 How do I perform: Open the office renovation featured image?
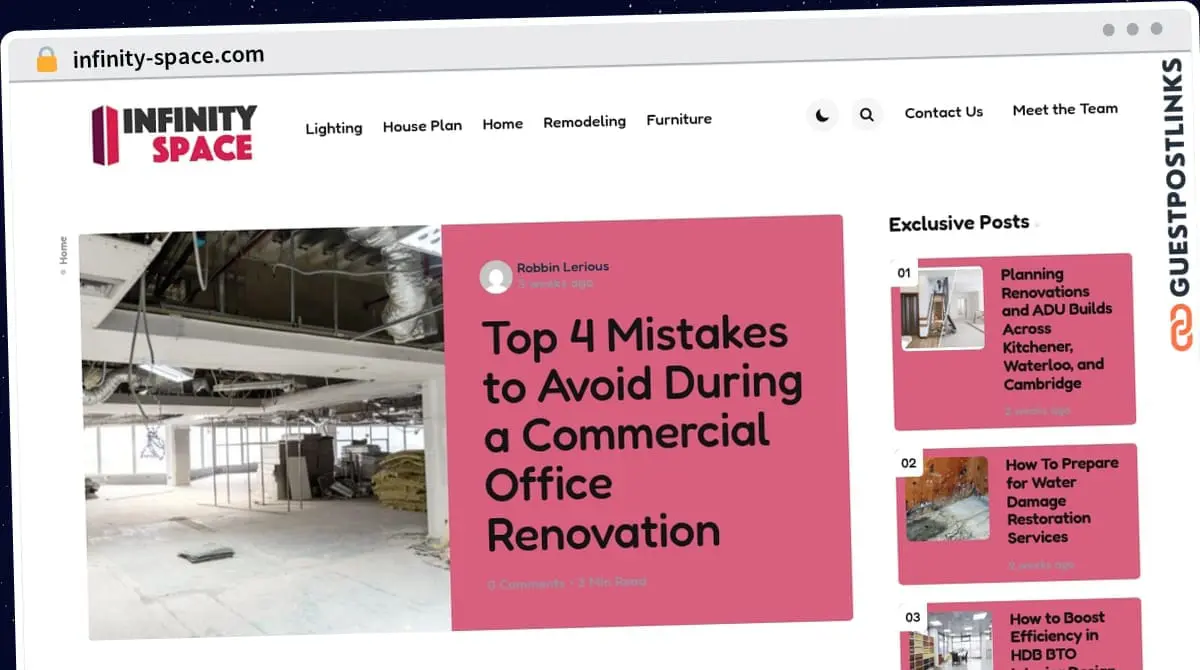pyautogui.click(x=264, y=432)
